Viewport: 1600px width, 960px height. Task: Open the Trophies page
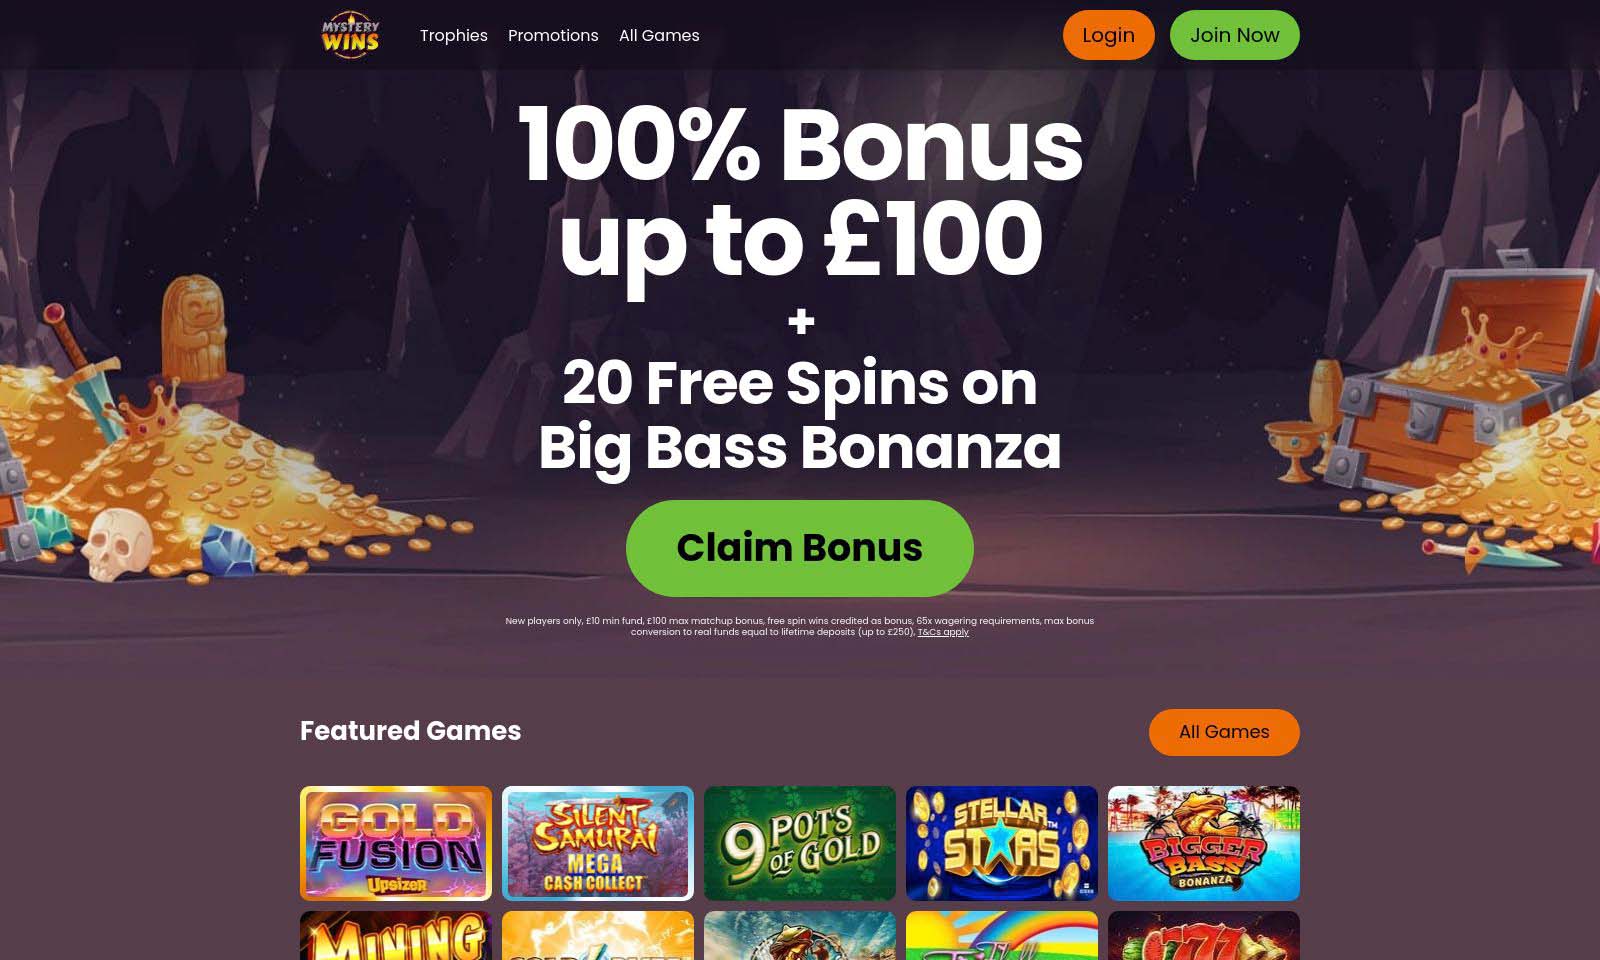click(454, 35)
